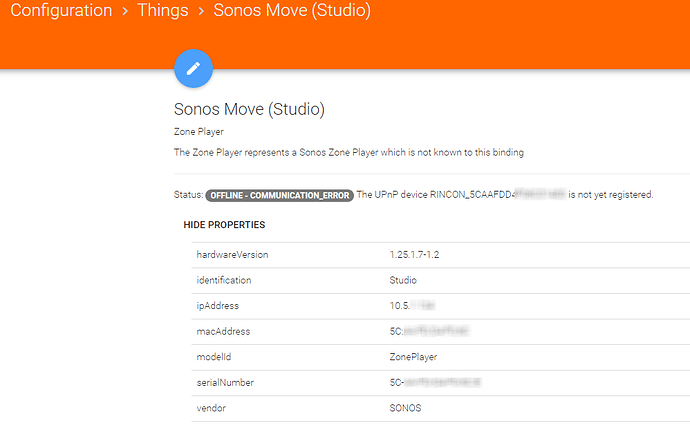Go to Configuration in the breadcrumb
The height and width of the screenshot is (430, 690).
pos(61,12)
